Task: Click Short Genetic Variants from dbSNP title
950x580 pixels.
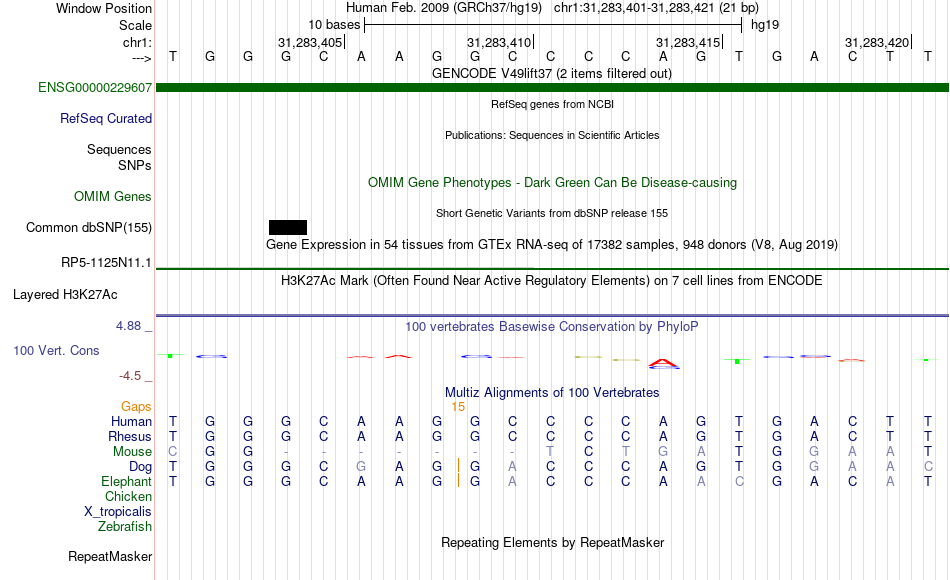Action: 552,213
